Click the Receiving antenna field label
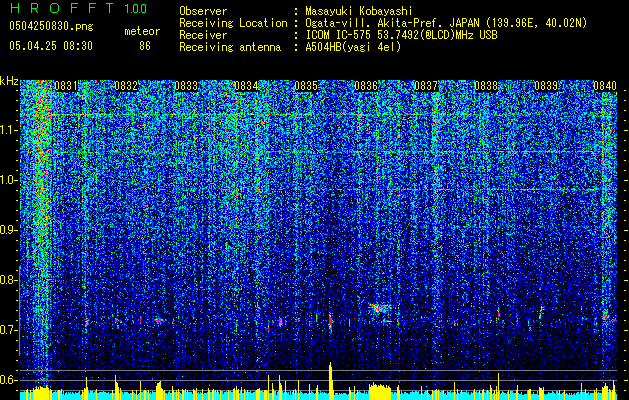 [x=230, y=47]
